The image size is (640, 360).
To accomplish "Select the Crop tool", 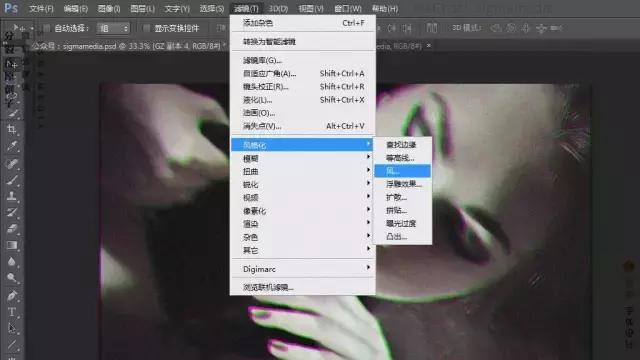I will tap(12, 129).
